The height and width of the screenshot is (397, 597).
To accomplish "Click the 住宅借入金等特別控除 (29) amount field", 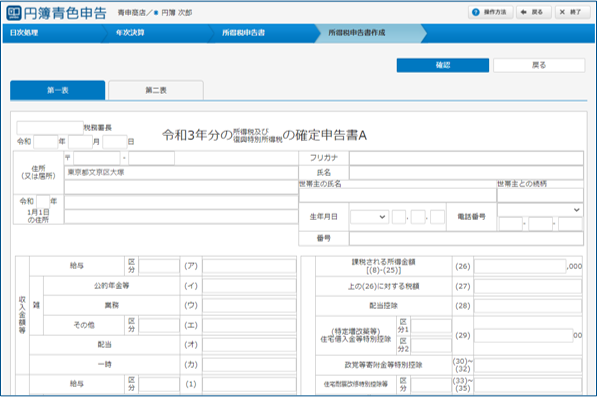I will tap(524, 335).
